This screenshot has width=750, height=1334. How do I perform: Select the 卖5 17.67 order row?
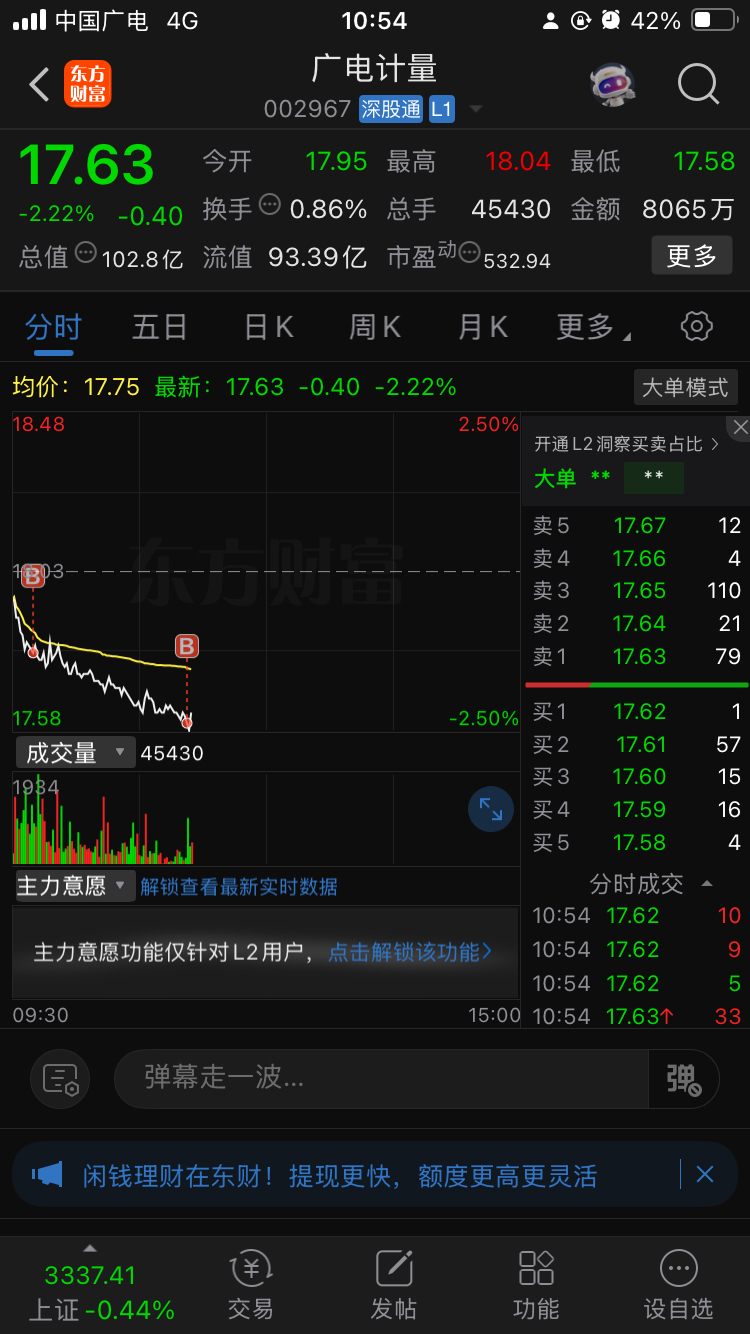pos(636,526)
